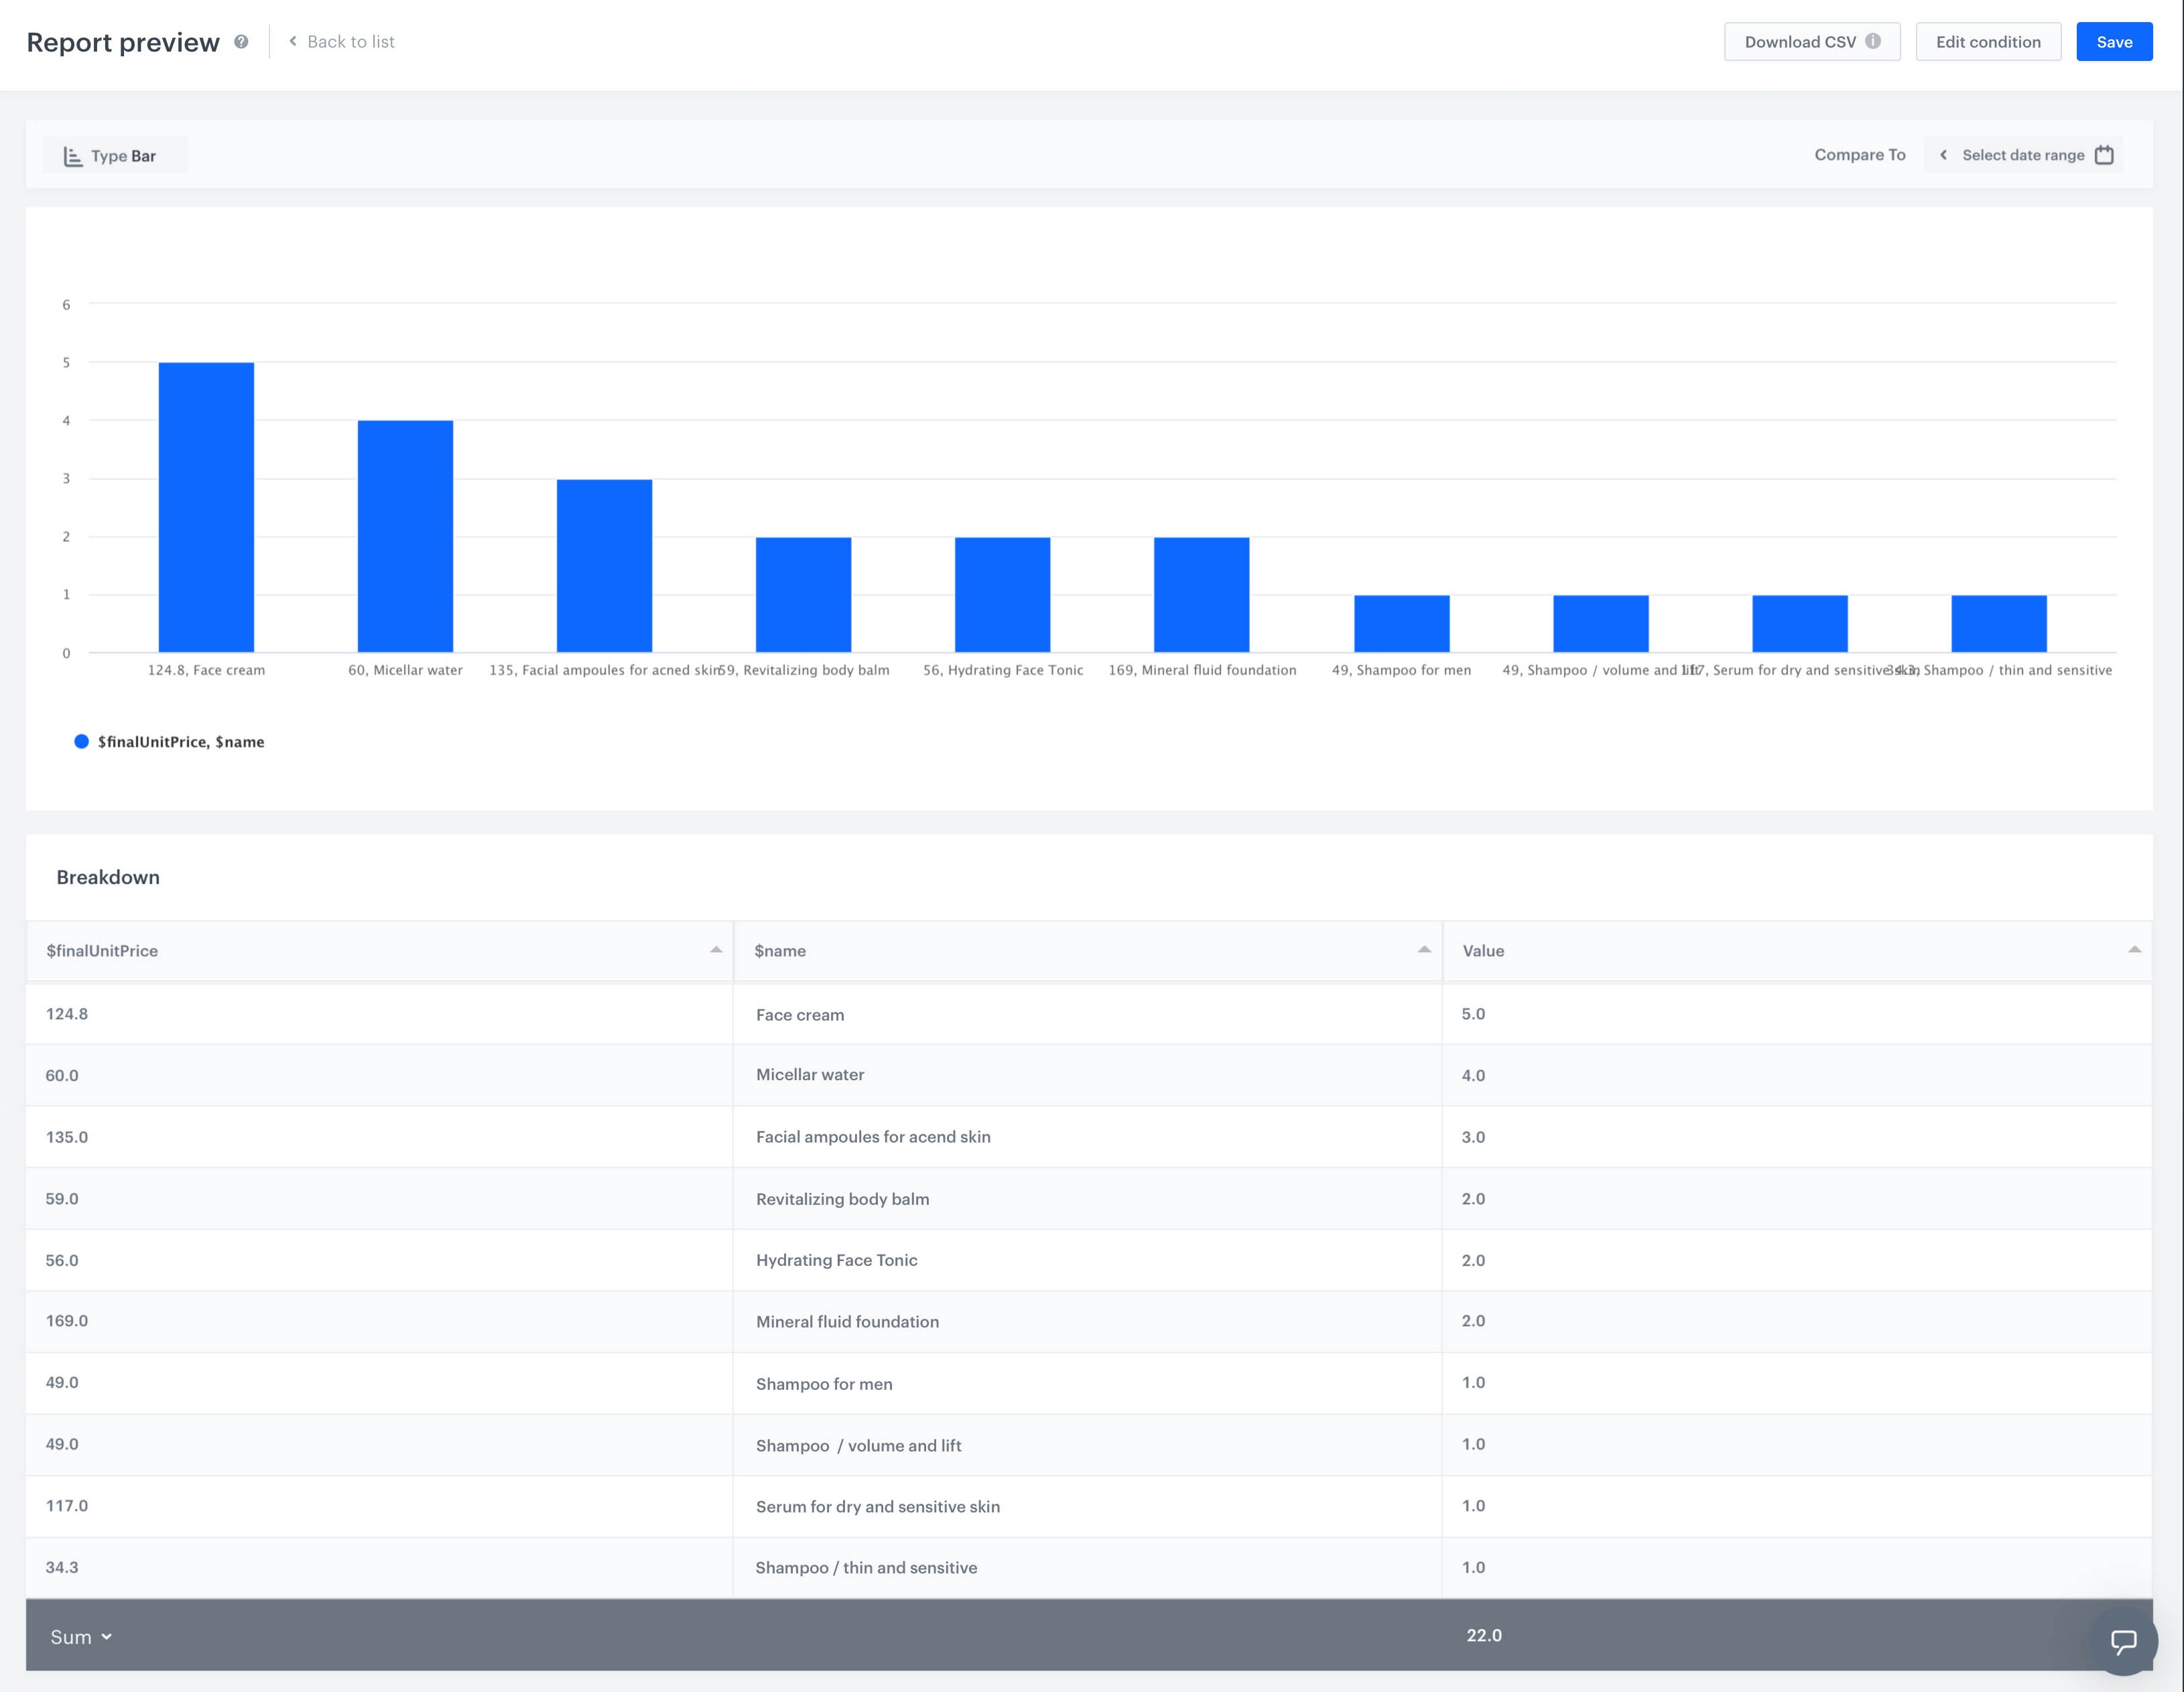Click the chevron left of Select date range
The image size is (2184, 1692).
click(1943, 155)
